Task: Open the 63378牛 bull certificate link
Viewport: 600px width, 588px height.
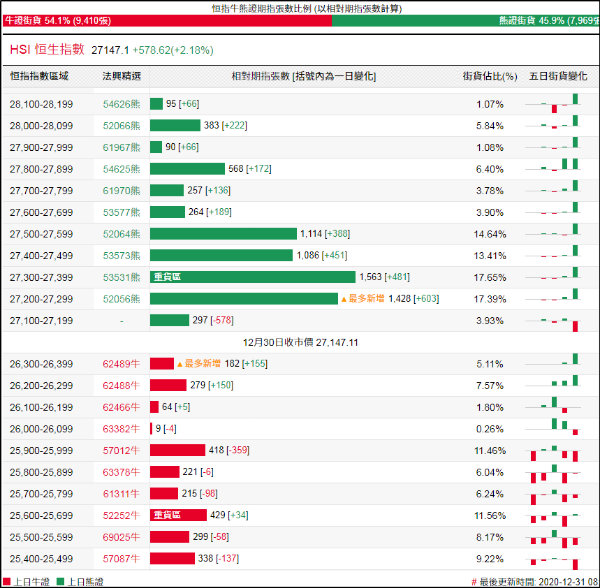Action: [121, 472]
